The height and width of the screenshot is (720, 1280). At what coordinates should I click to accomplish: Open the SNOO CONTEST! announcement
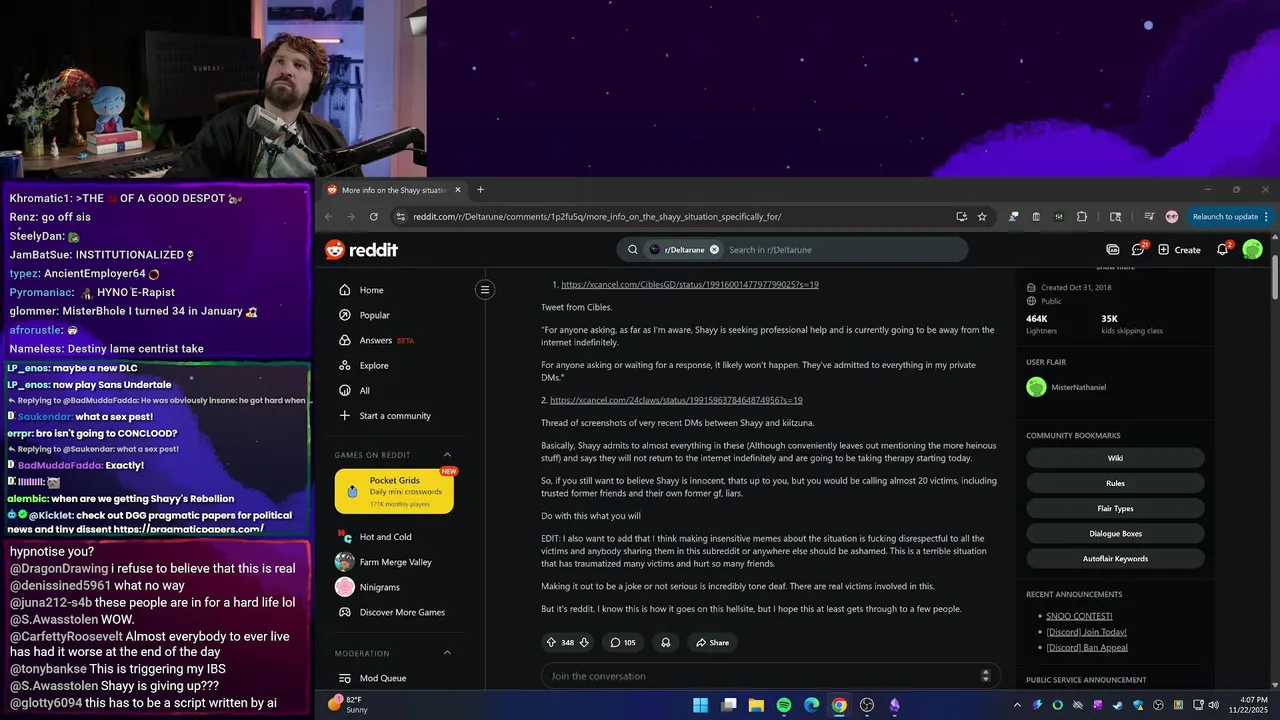[x=1079, y=616]
